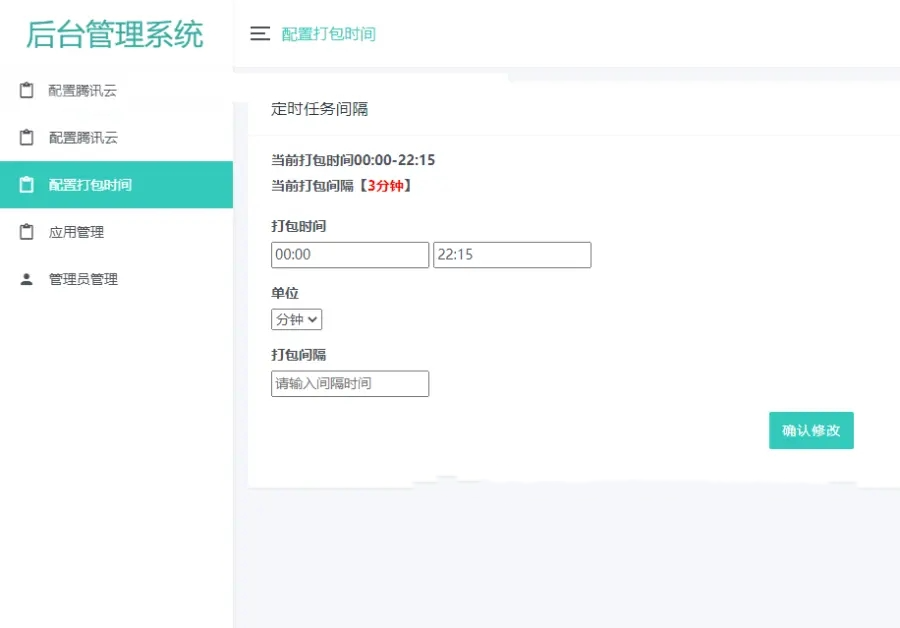Click clipboard icon beside 应用管理
This screenshot has height=628, width=900.
coord(26,232)
